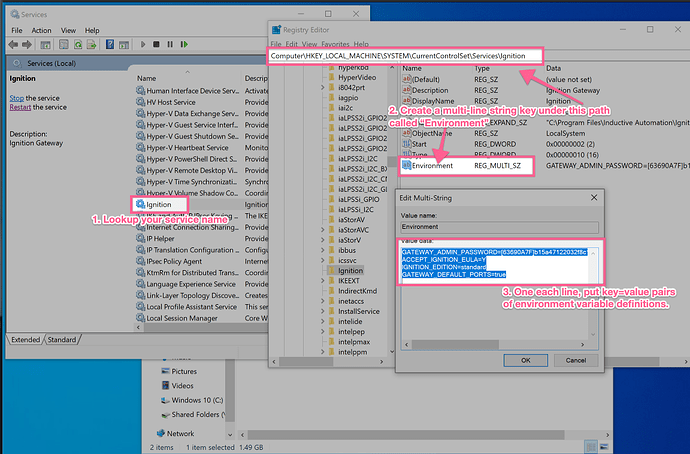
Task: Click the Registry Editor address bar path
Action: coord(405,56)
